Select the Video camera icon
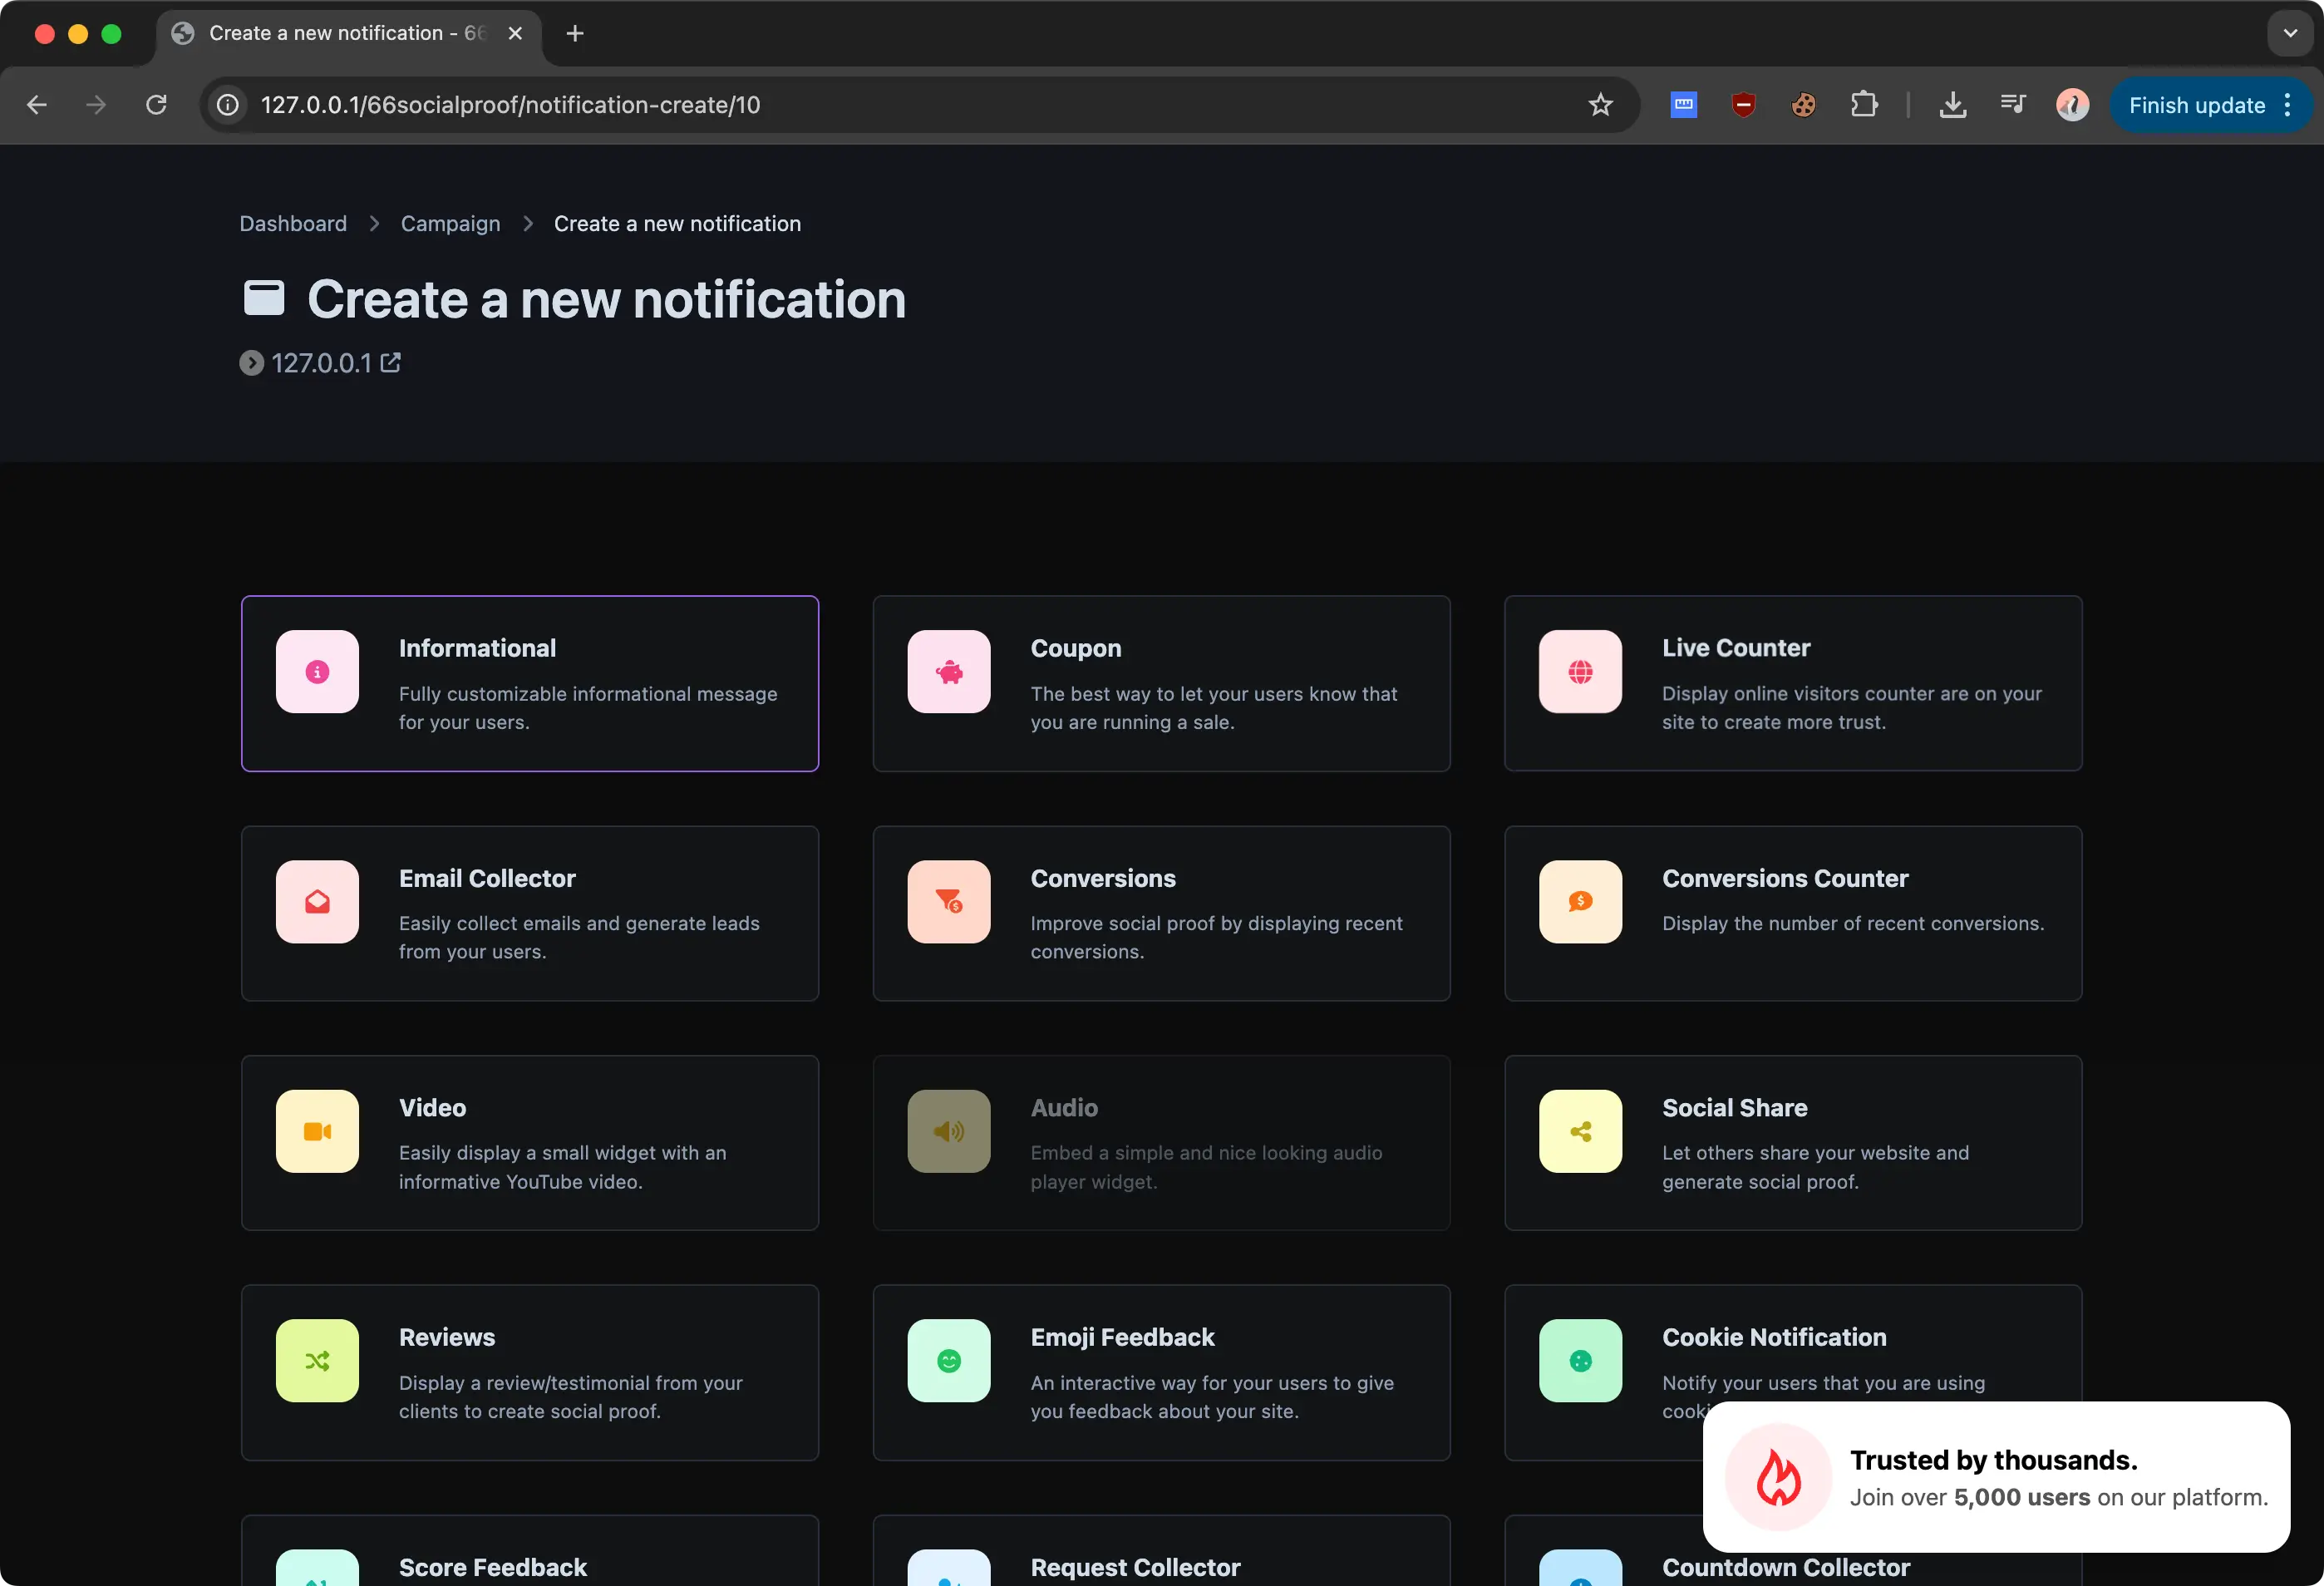This screenshot has width=2324, height=1586. click(317, 1131)
